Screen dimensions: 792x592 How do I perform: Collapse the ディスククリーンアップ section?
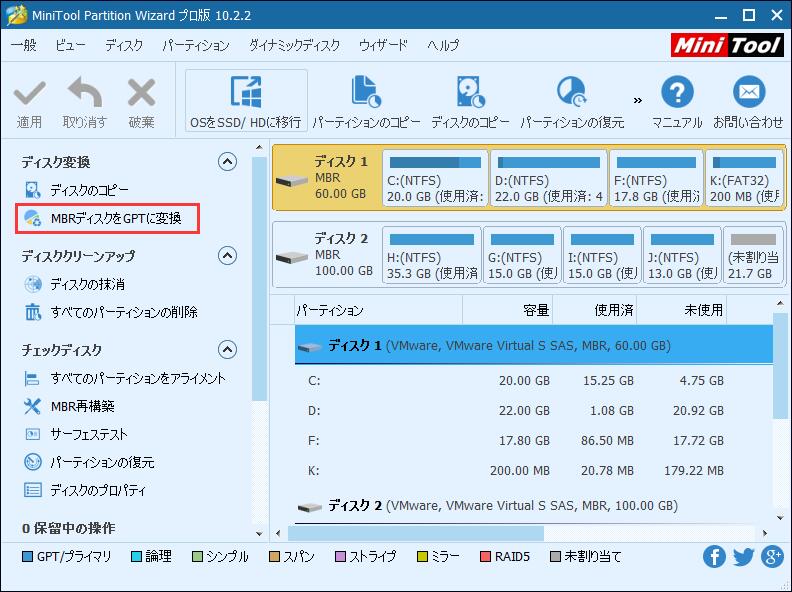tap(227, 256)
